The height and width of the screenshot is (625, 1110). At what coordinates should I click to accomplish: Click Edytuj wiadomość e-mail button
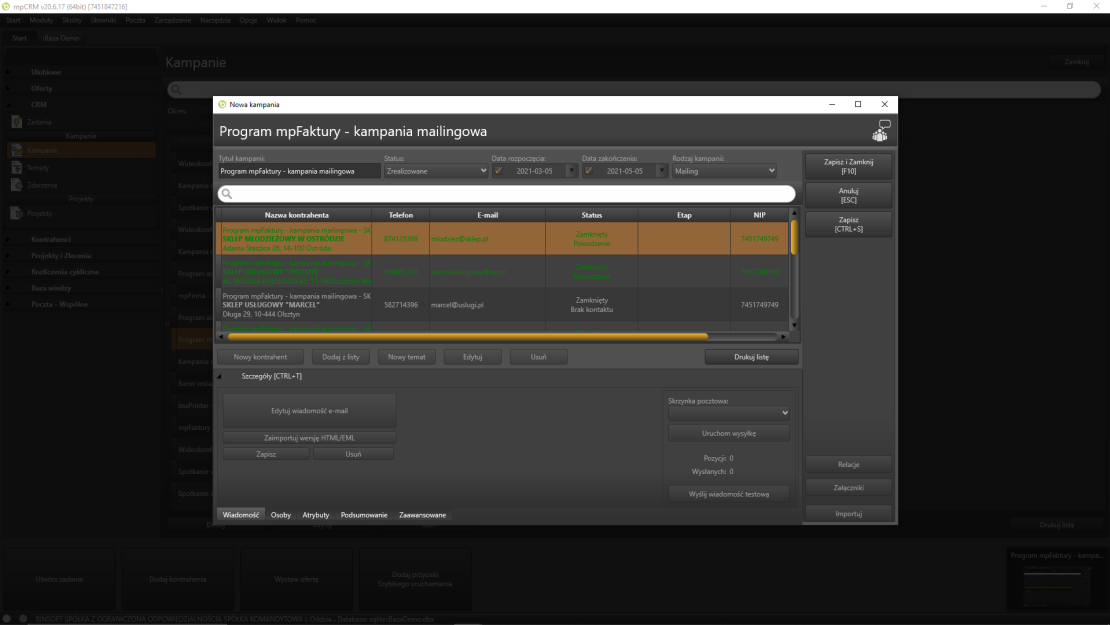tap(309, 411)
